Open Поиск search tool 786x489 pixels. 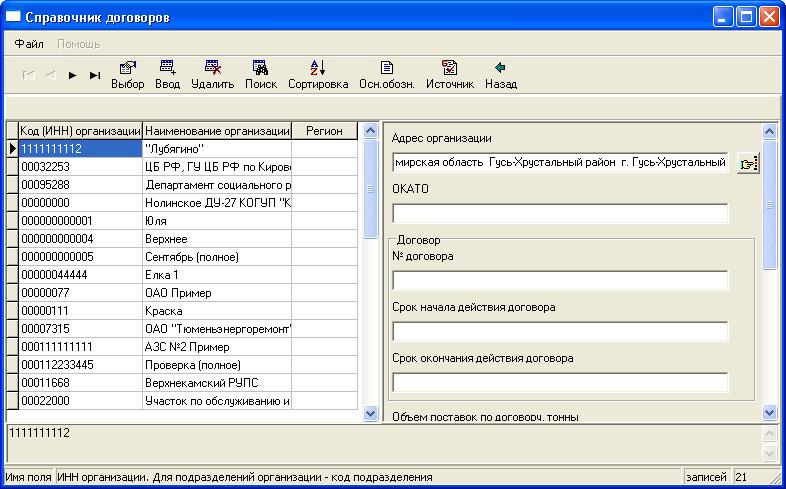[260, 68]
